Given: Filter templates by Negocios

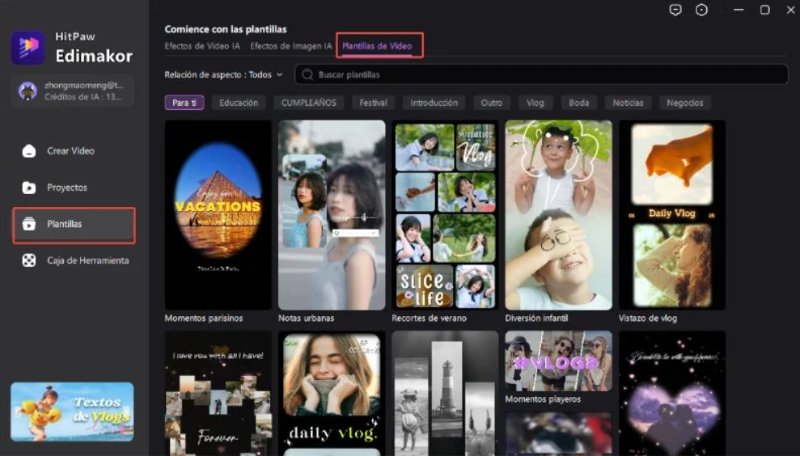Looking at the screenshot, I should [x=685, y=103].
